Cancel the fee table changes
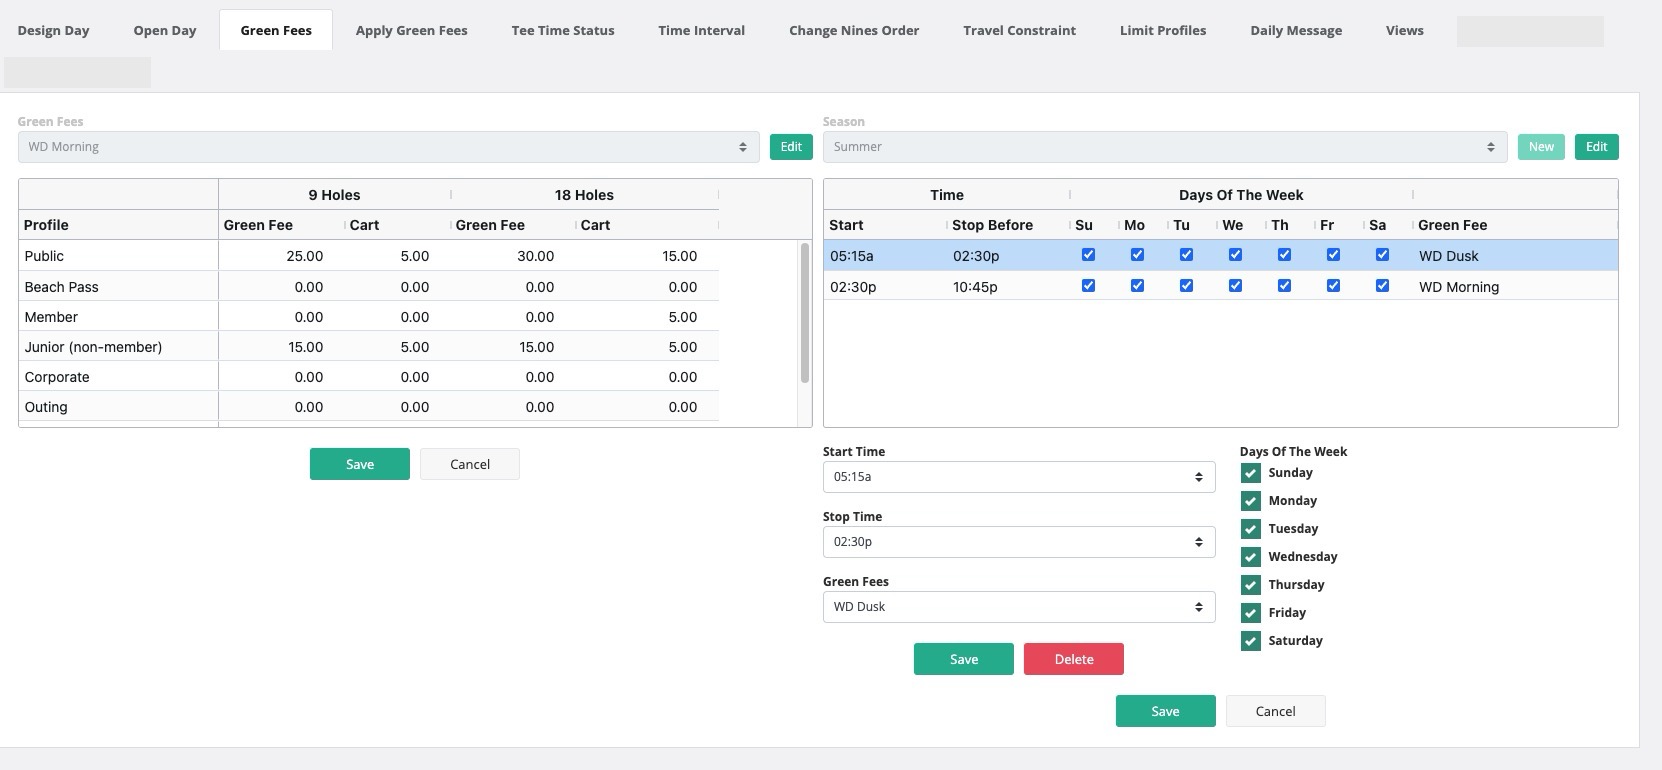The image size is (1662, 770). [470, 464]
